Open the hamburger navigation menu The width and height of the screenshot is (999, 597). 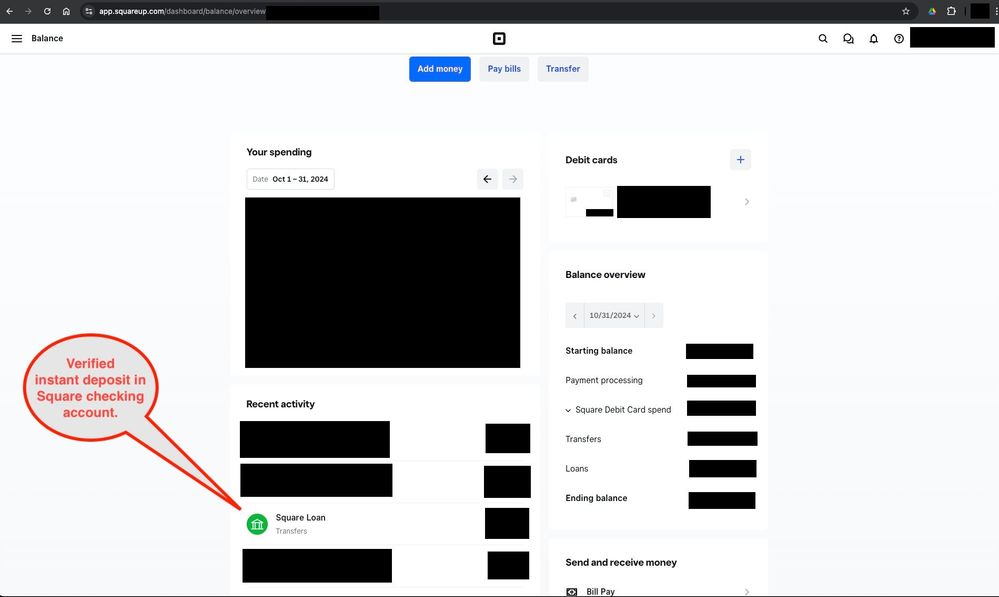16,39
